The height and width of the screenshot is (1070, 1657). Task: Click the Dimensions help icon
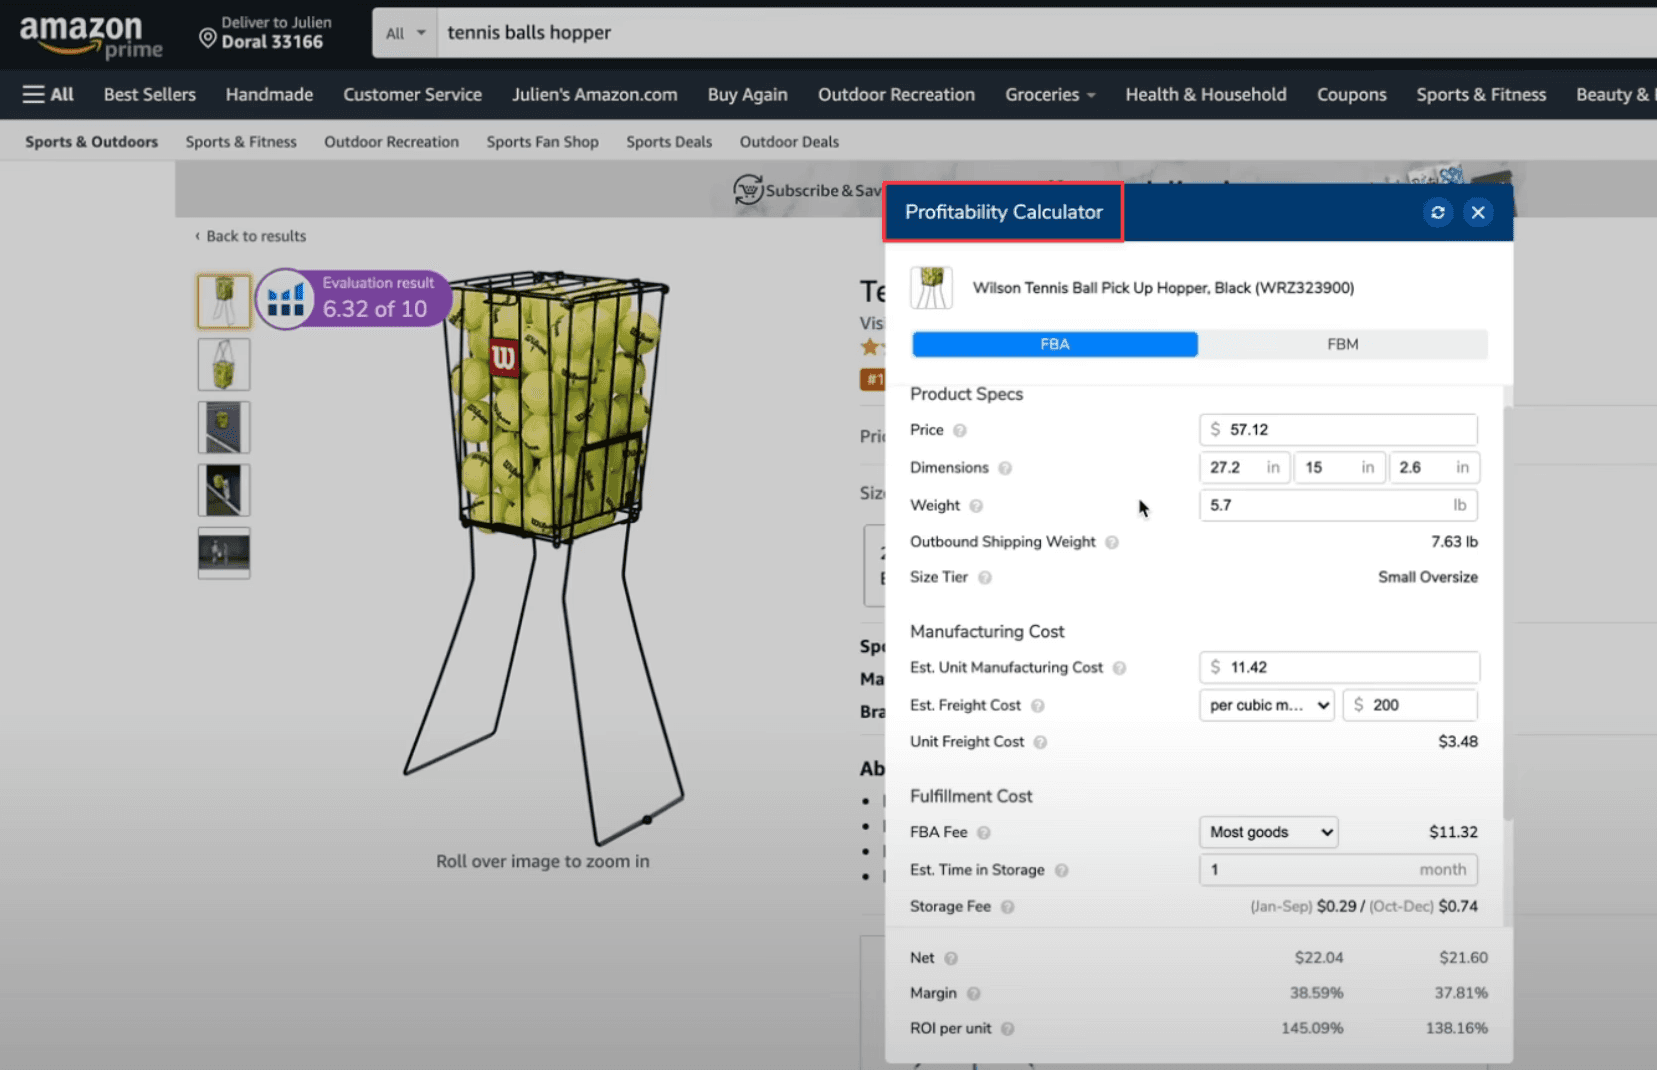tap(1005, 468)
